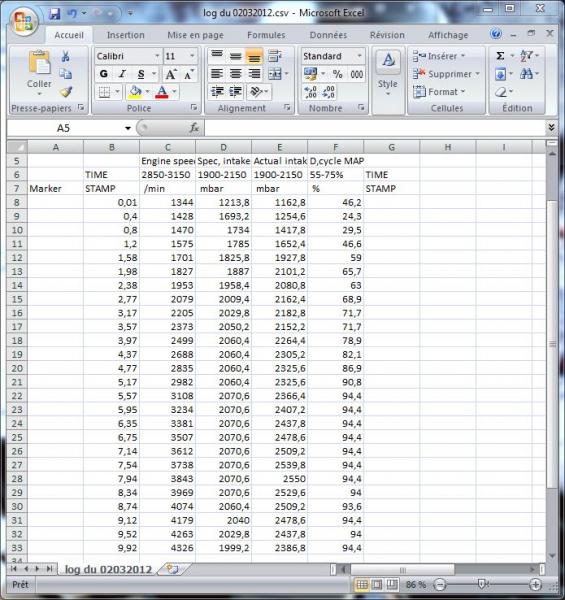
Task: Toggle bold G formatting
Action: 104,74
